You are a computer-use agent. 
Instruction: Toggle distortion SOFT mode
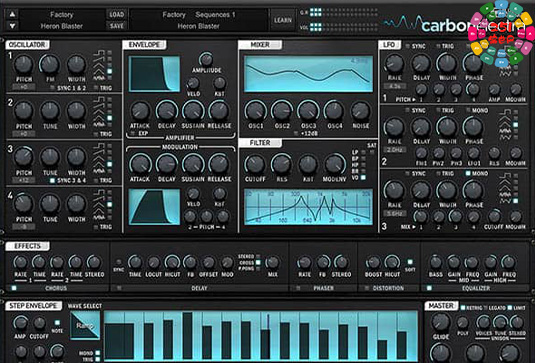pos(410,262)
